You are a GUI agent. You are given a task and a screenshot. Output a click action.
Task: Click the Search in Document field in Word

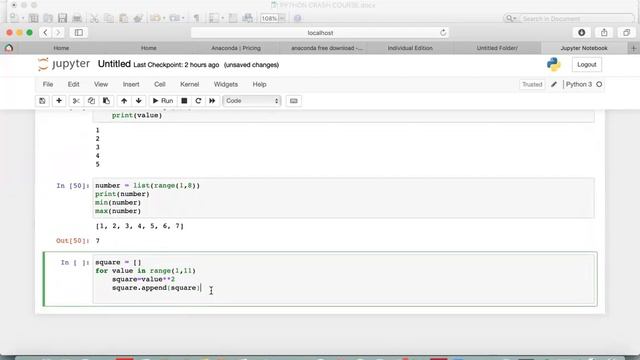point(577,19)
